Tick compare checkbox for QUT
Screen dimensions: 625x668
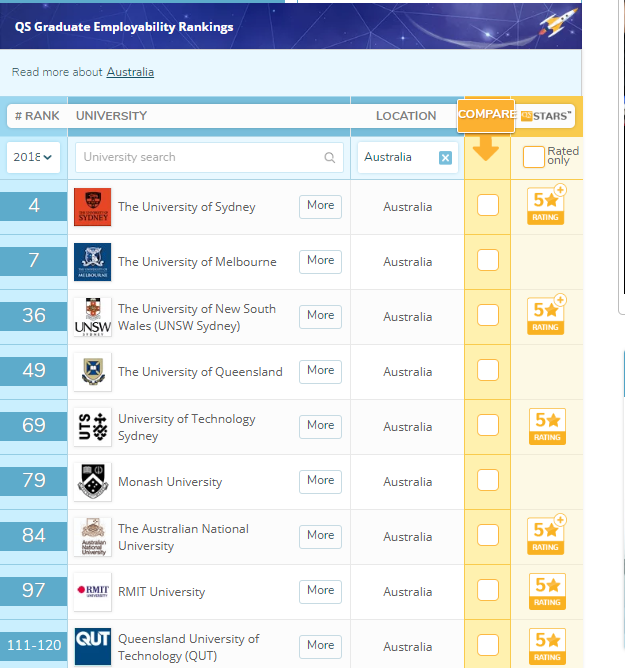click(488, 645)
